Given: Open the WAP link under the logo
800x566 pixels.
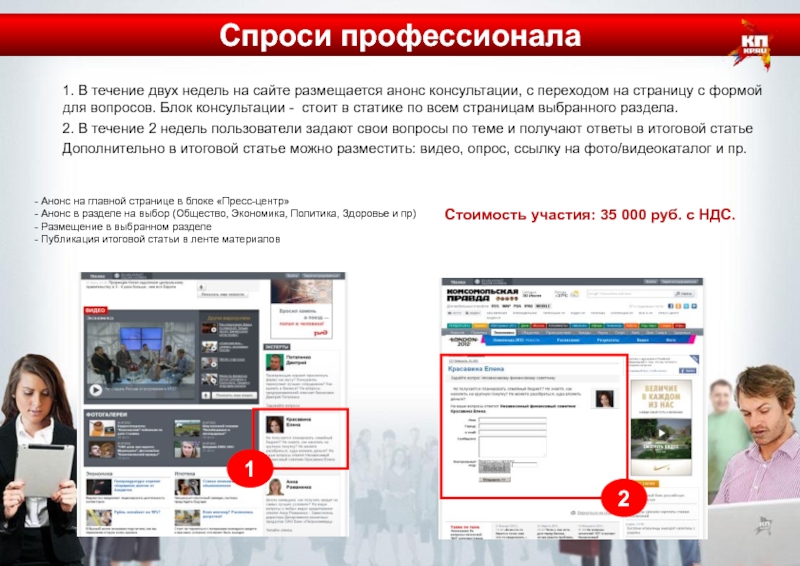Looking at the screenshot, I should click(506, 306).
